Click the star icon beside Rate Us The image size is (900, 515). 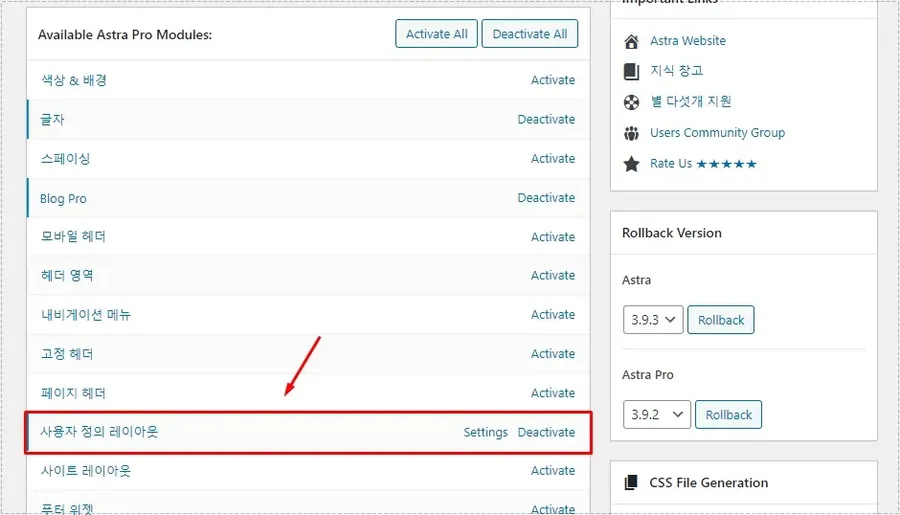[631, 164]
